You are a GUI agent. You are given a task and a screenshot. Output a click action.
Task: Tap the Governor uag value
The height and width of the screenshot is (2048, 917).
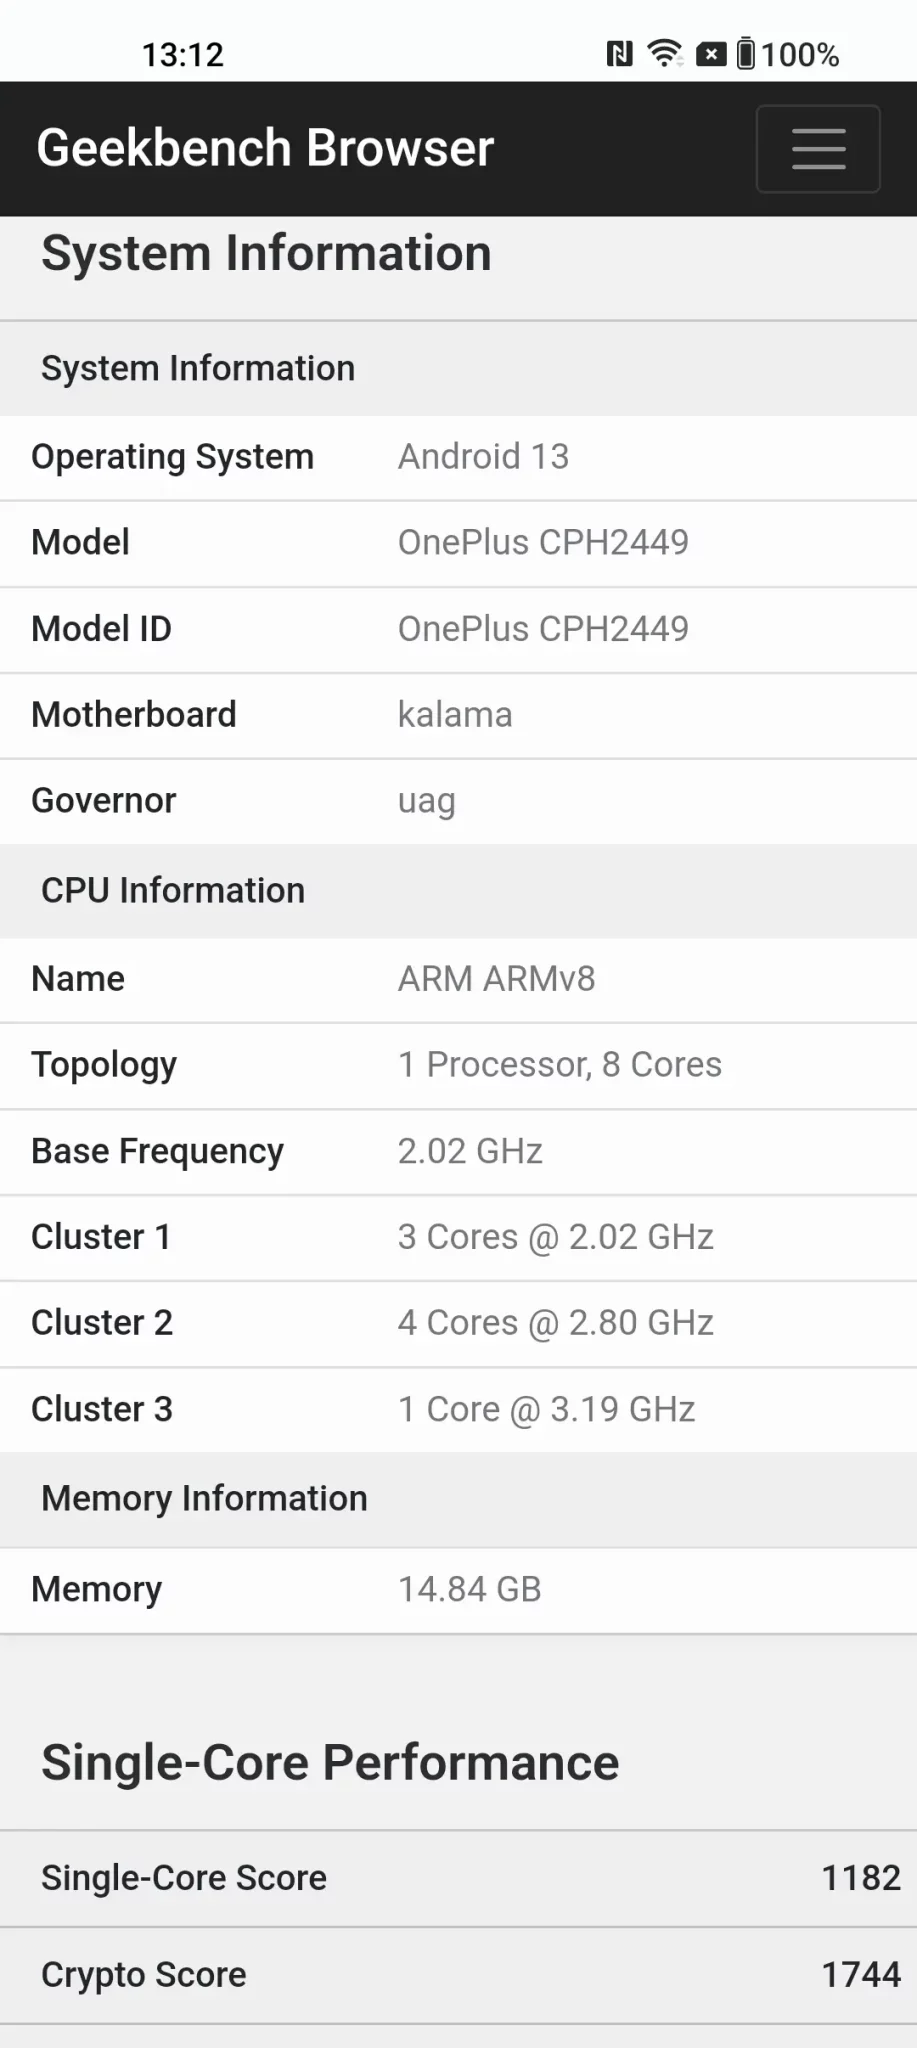[x=427, y=801]
